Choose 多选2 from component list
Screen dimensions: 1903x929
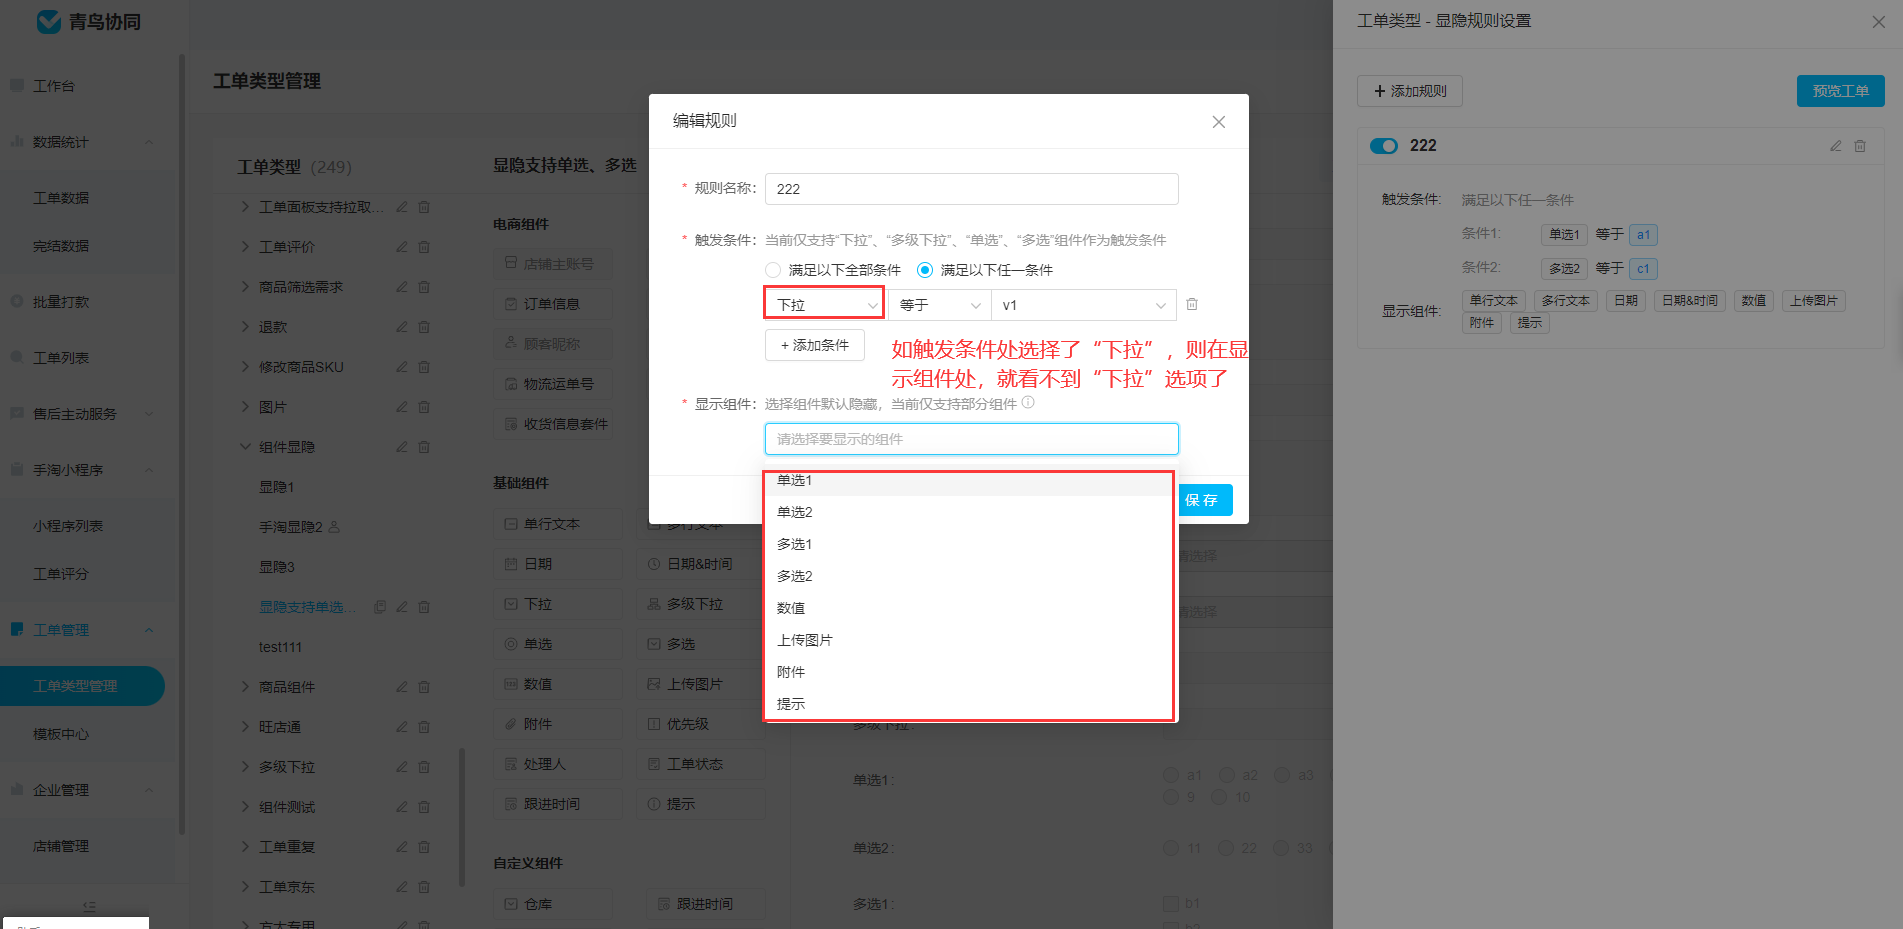click(971, 576)
